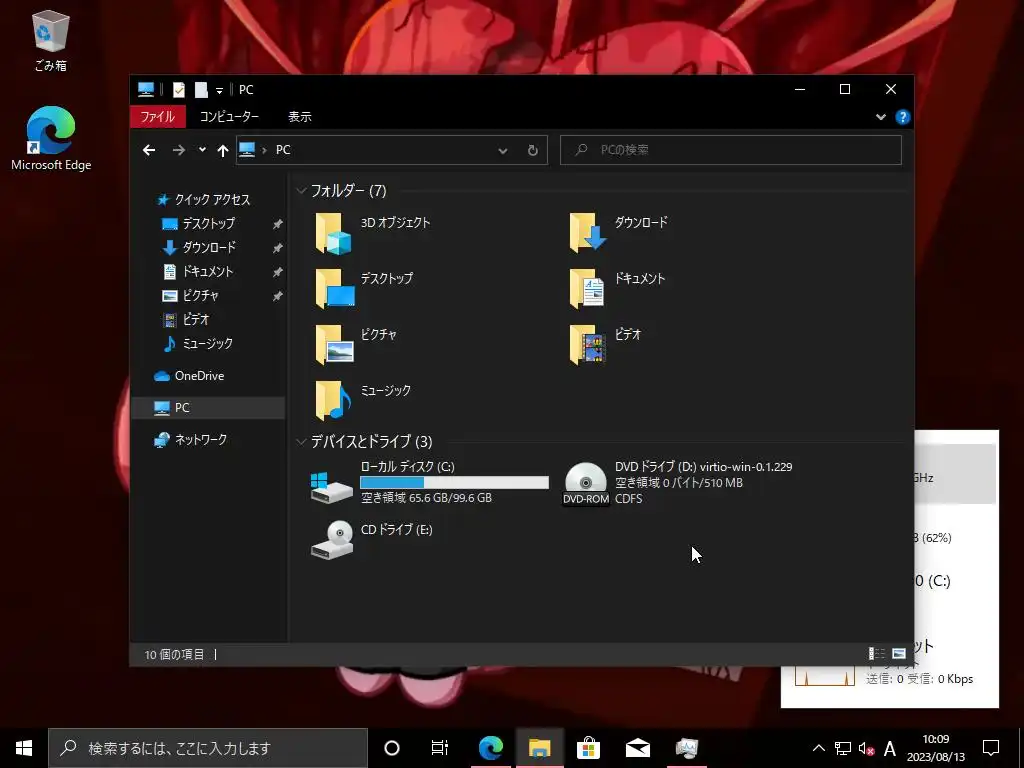Open the 表示 ribbon tab
1024x768 pixels.
tap(300, 117)
